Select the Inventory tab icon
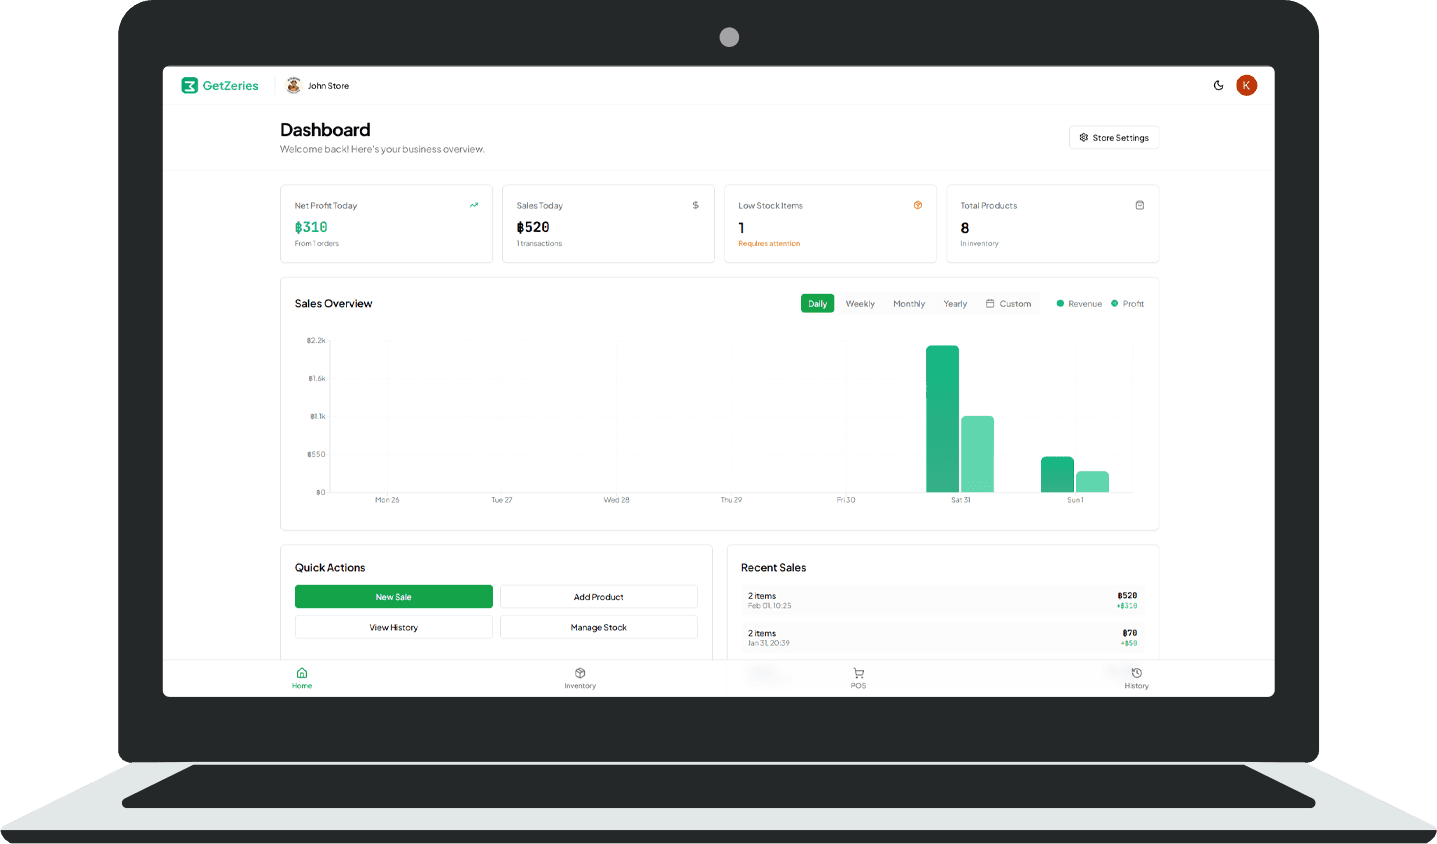 580,673
